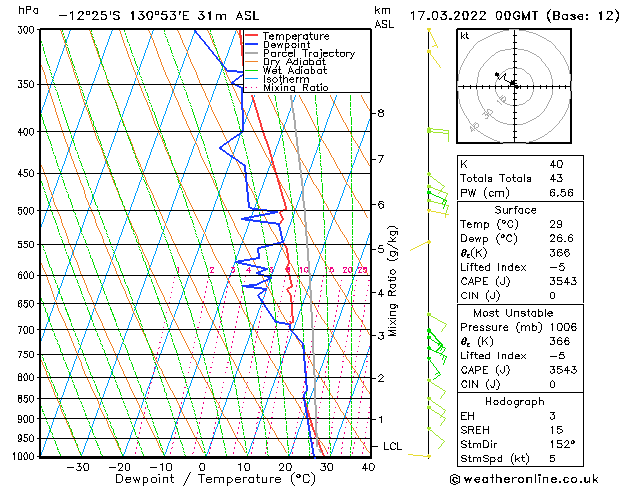Click the '-30' temperature axis label
This screenshot has width=629, height=486.
tap(78, 467)
